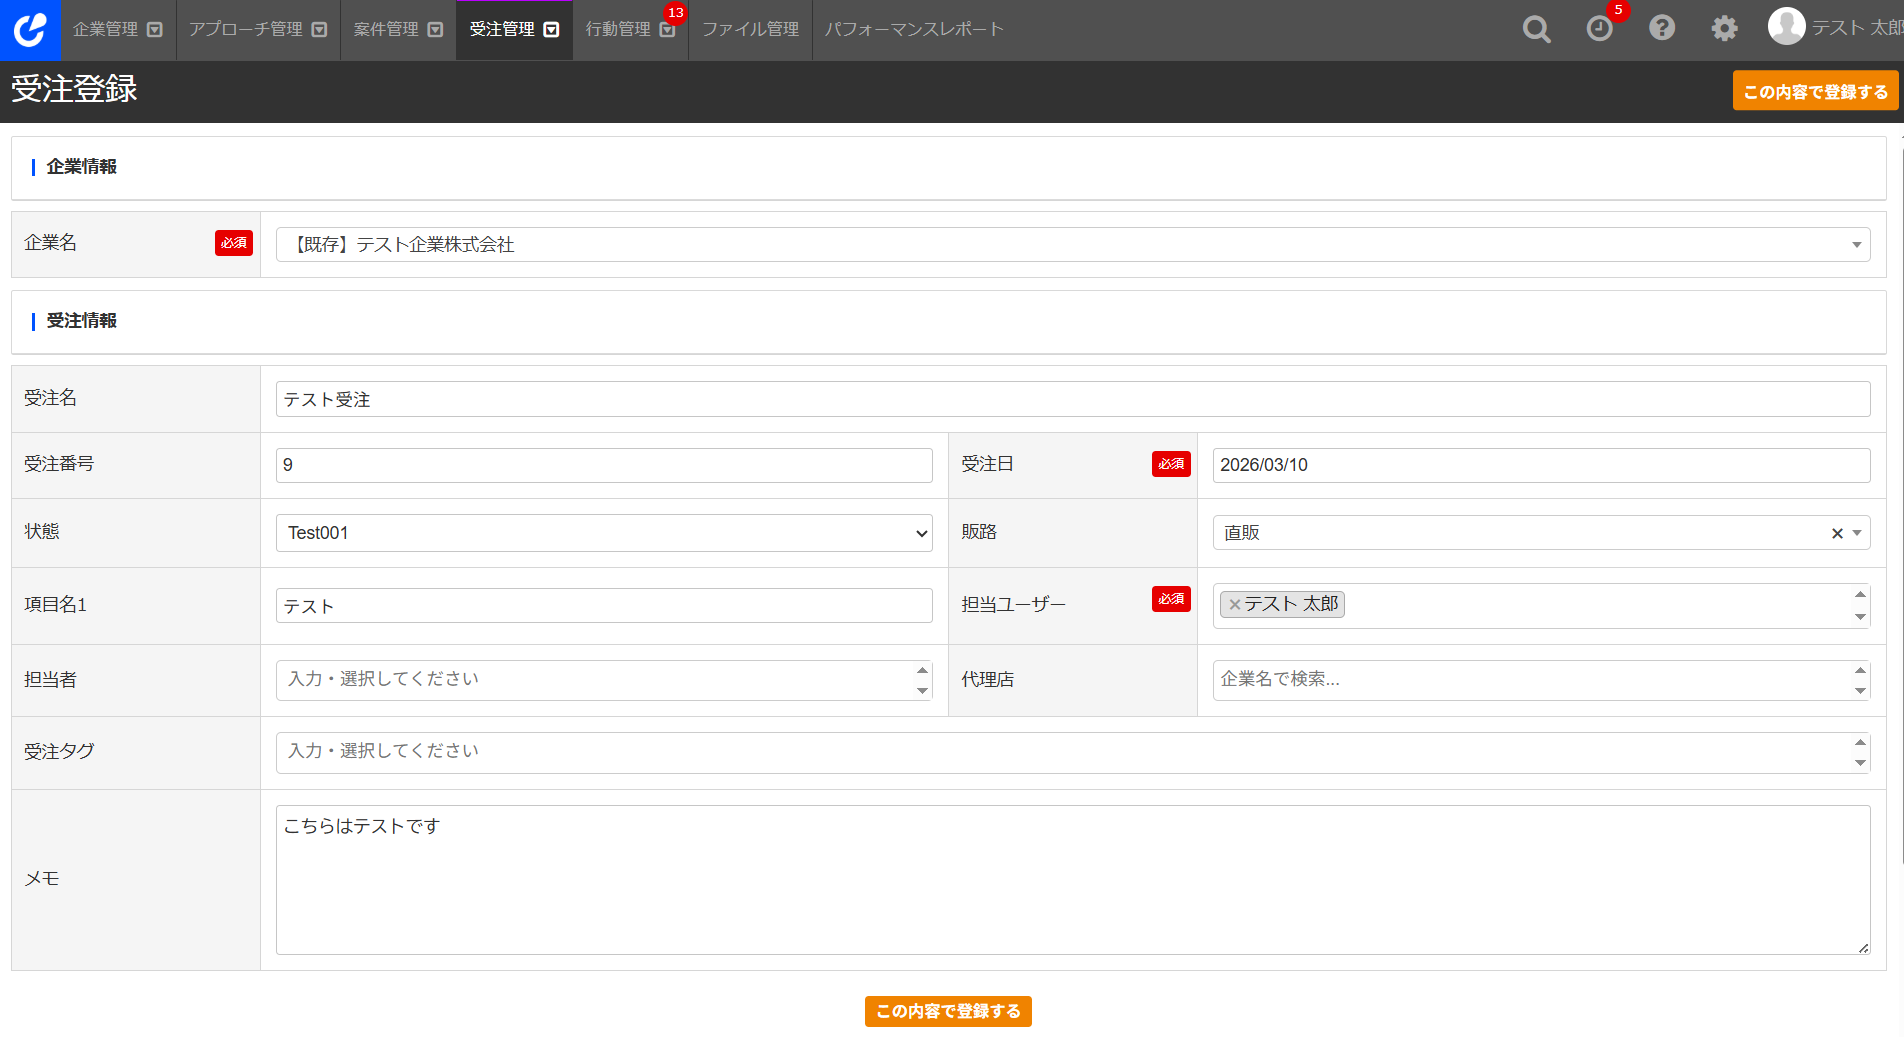Open the help question mark icon
The height and width of the screenshot is (1037, 1904).
[1662, 28]
